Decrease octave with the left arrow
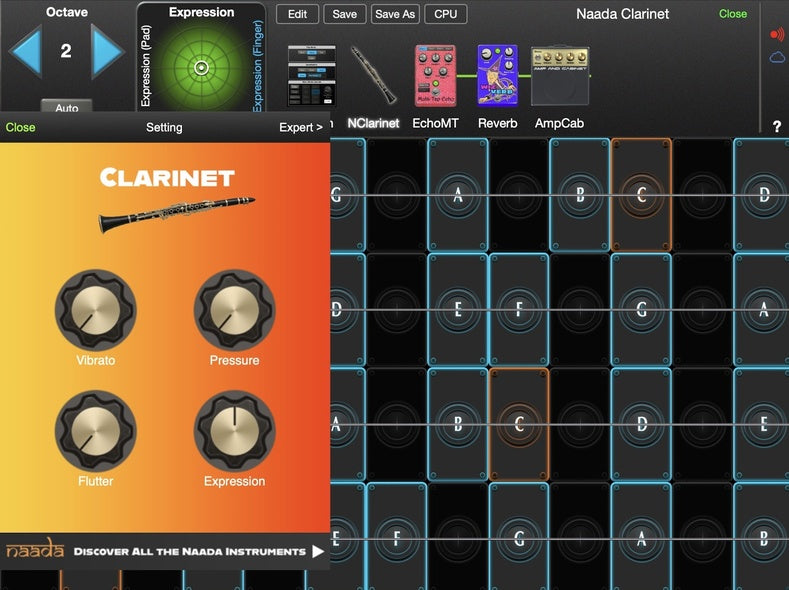Screen dimensions: 789x590 click(25, 51)
